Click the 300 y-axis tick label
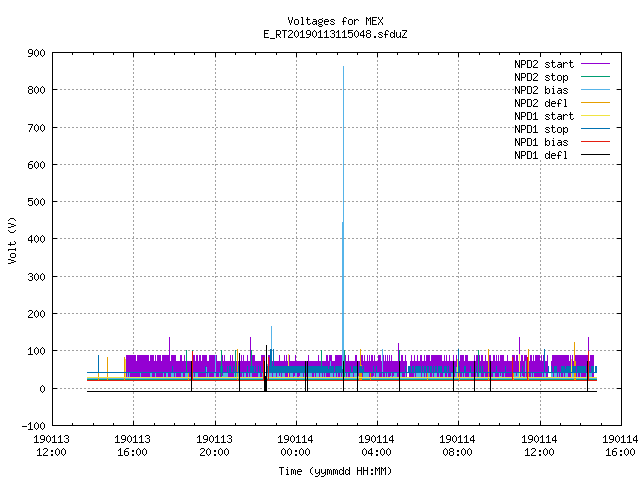 coord(36,277)
